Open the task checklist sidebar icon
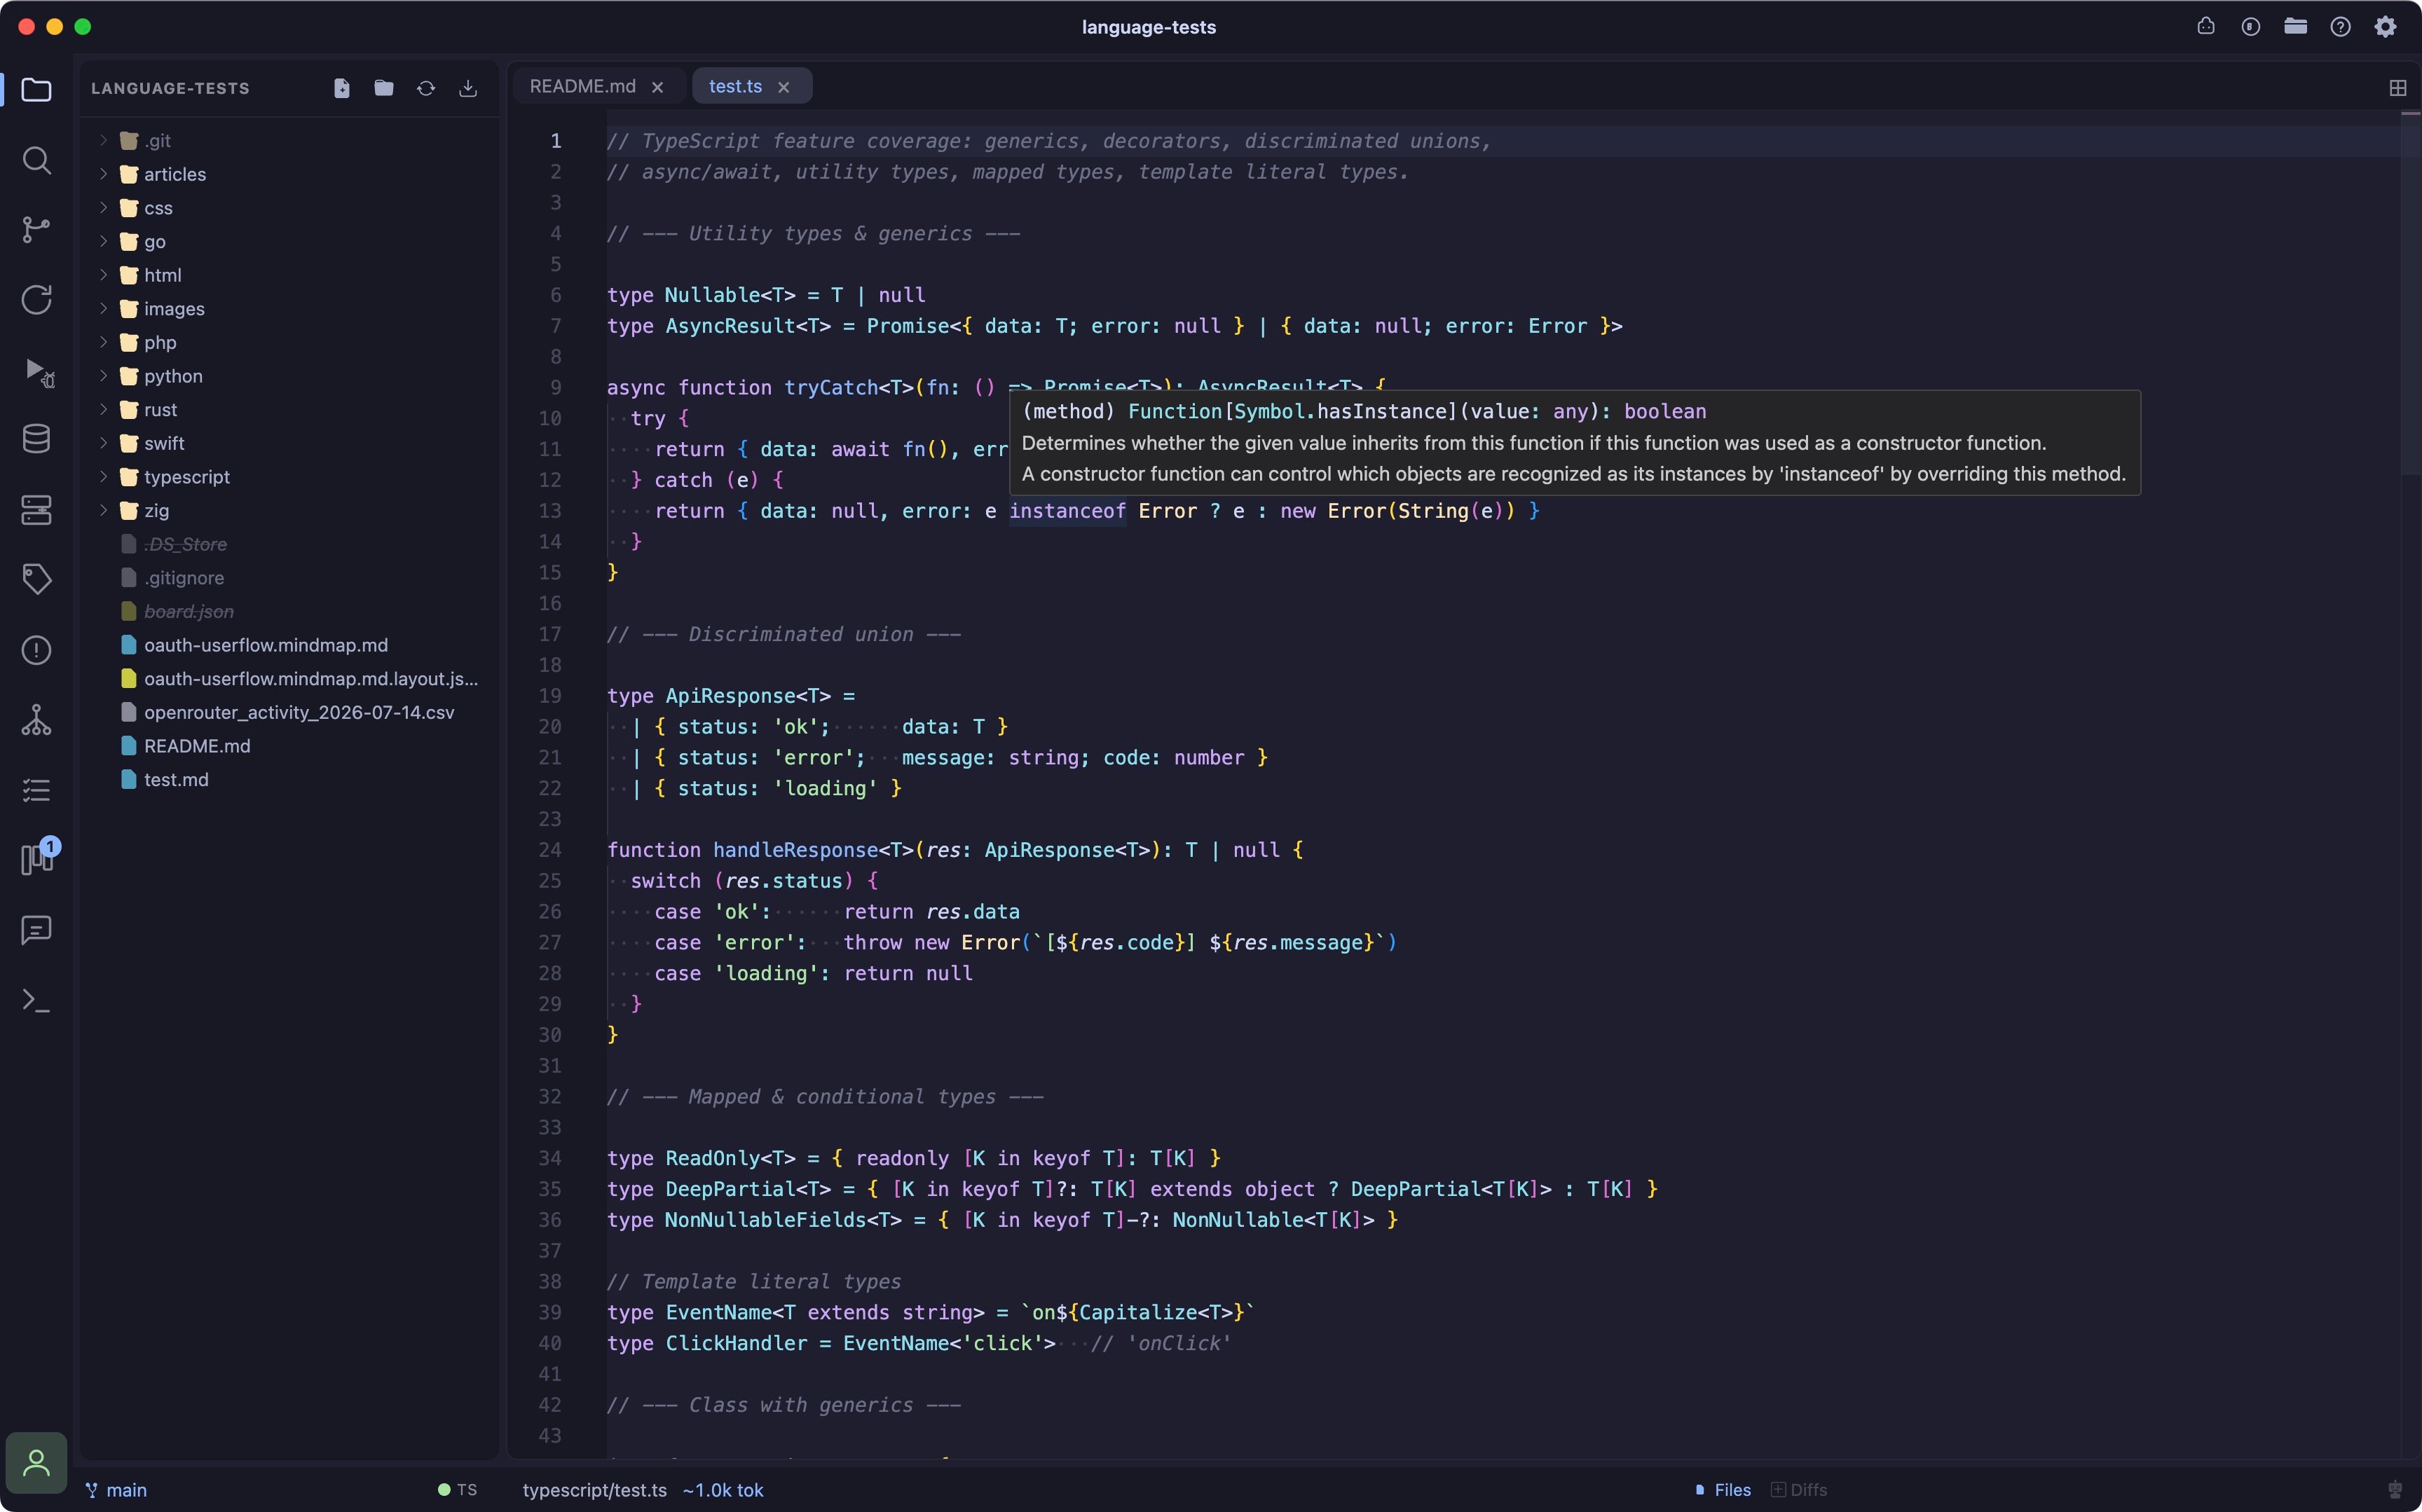Image resolution: width=2422 pixels, height=1512 pixels. (x=36, y=790)
